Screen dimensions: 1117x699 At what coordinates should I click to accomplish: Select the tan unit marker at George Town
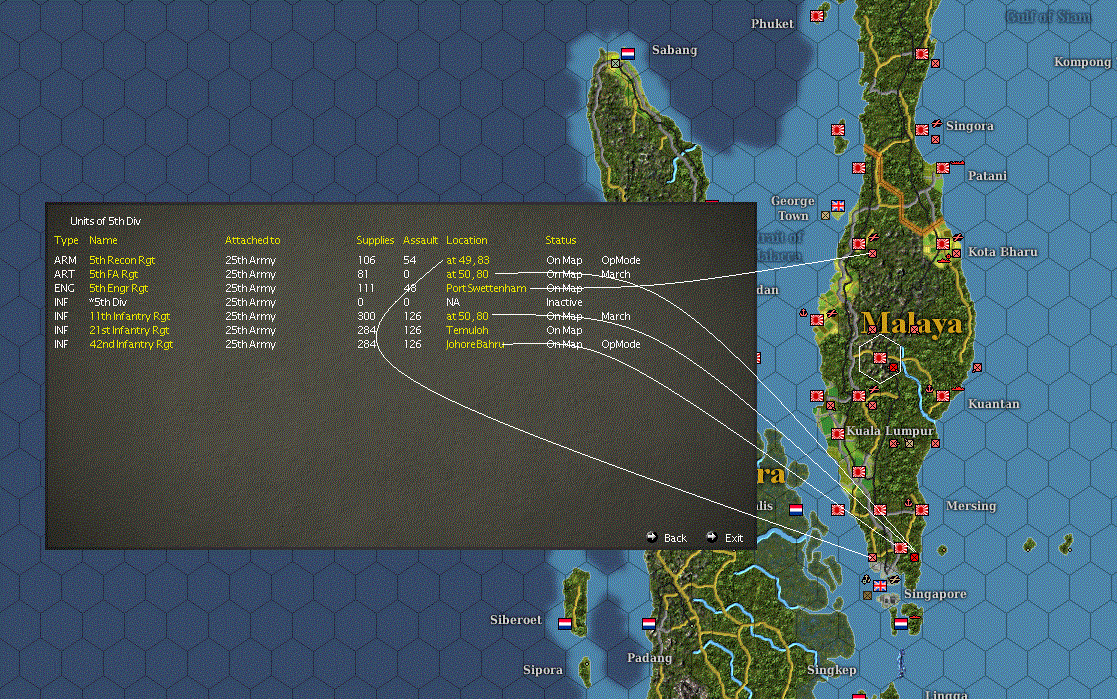[826, 215]
